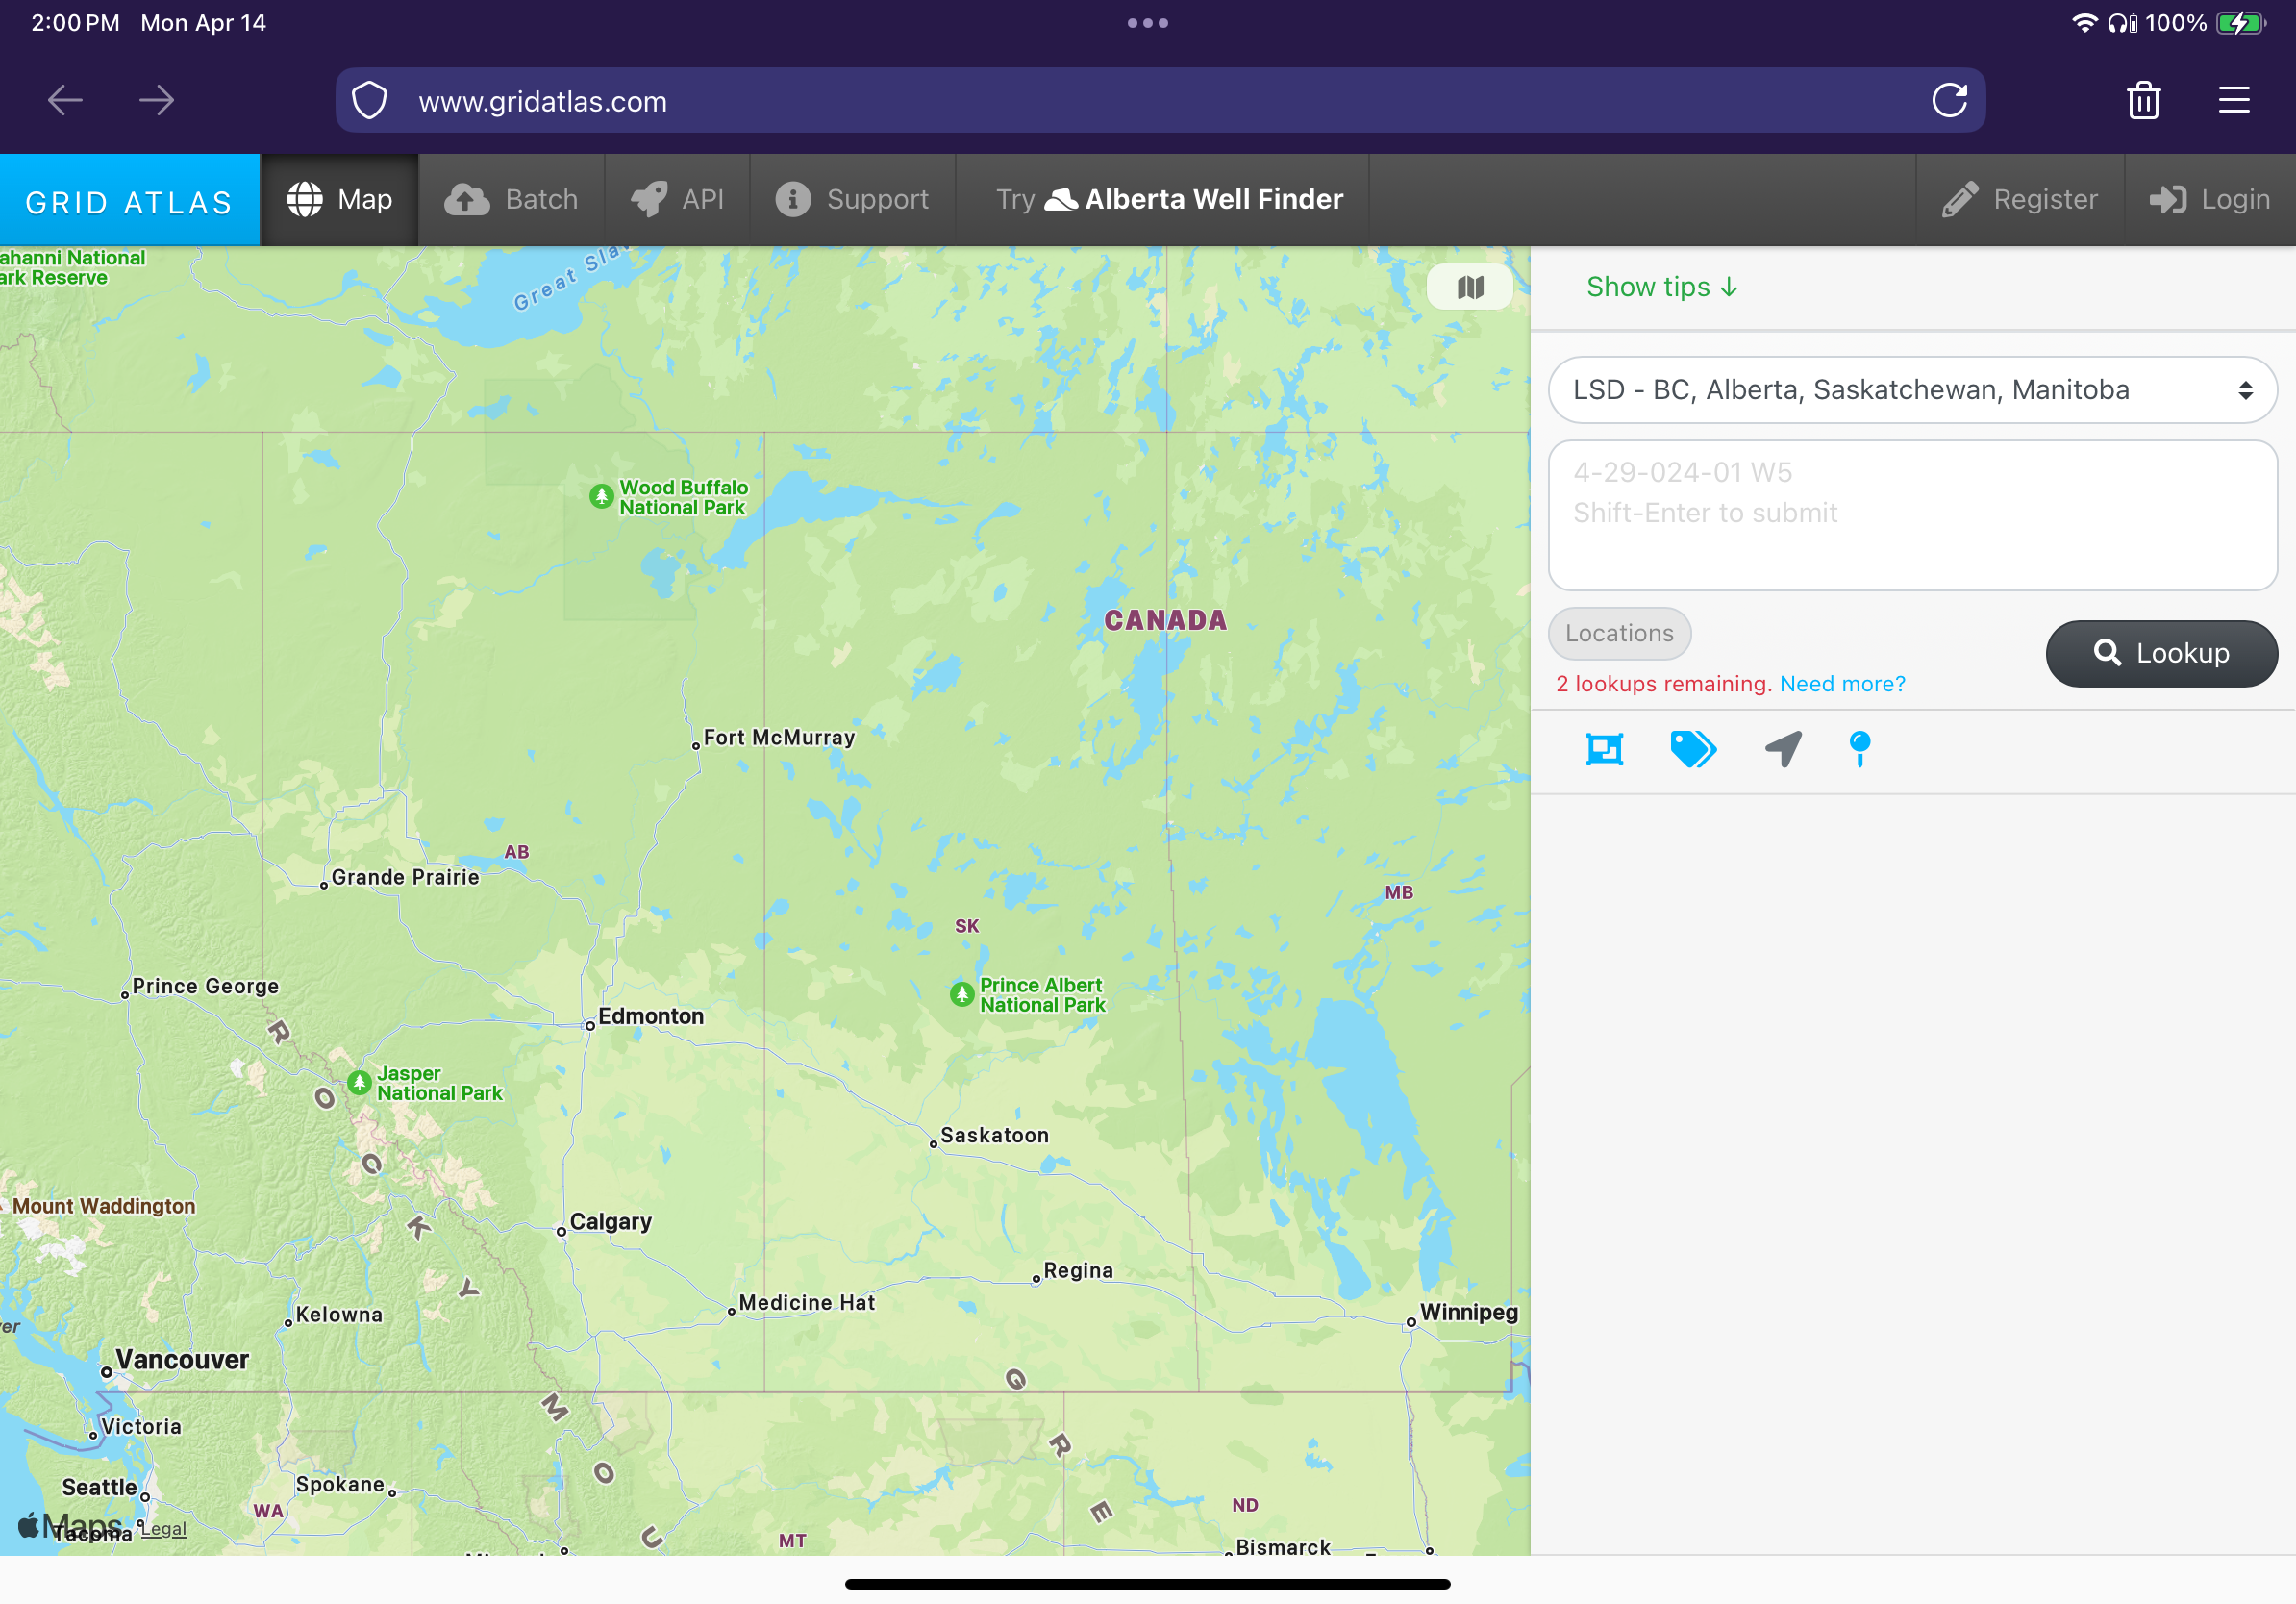The image size is (2296, 1604).
Task: Switch map style with the map icon button
Action: 1470,288
